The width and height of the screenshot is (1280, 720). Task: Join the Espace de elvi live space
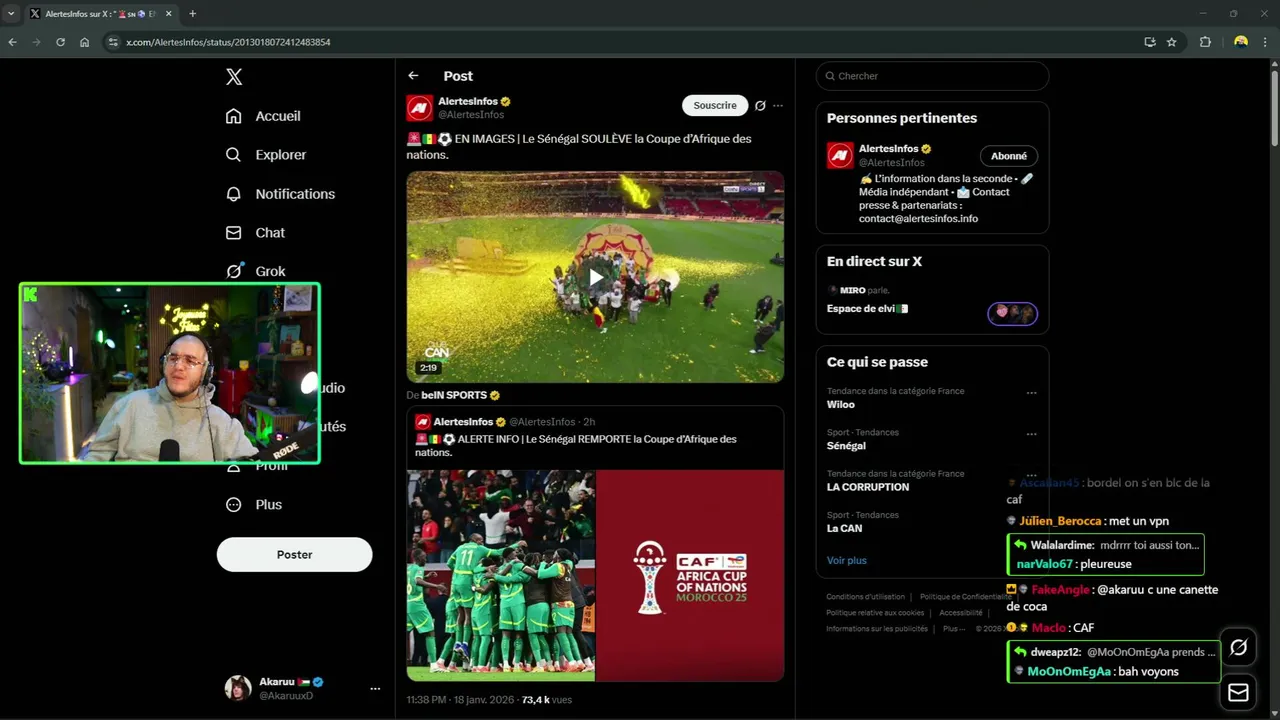click(x=867, y=309)
